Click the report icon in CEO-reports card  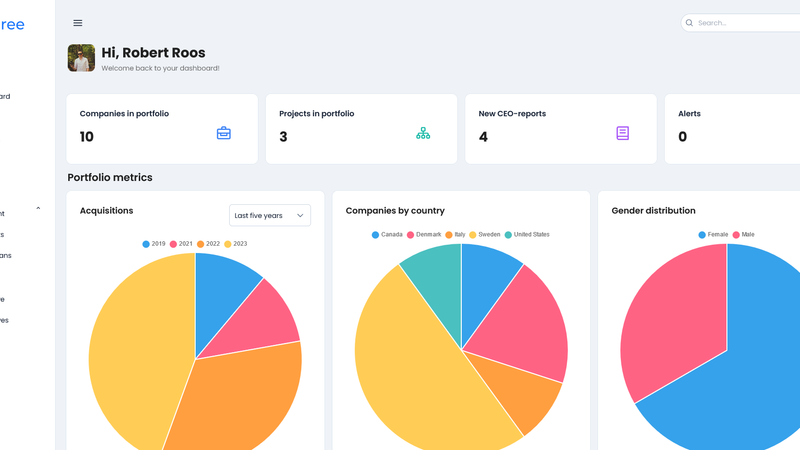tap(623, 133)
